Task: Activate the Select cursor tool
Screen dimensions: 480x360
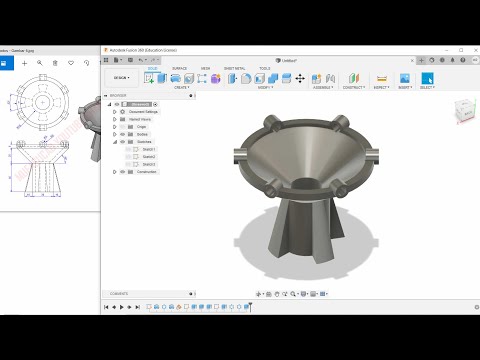Action: click(427, 78)
